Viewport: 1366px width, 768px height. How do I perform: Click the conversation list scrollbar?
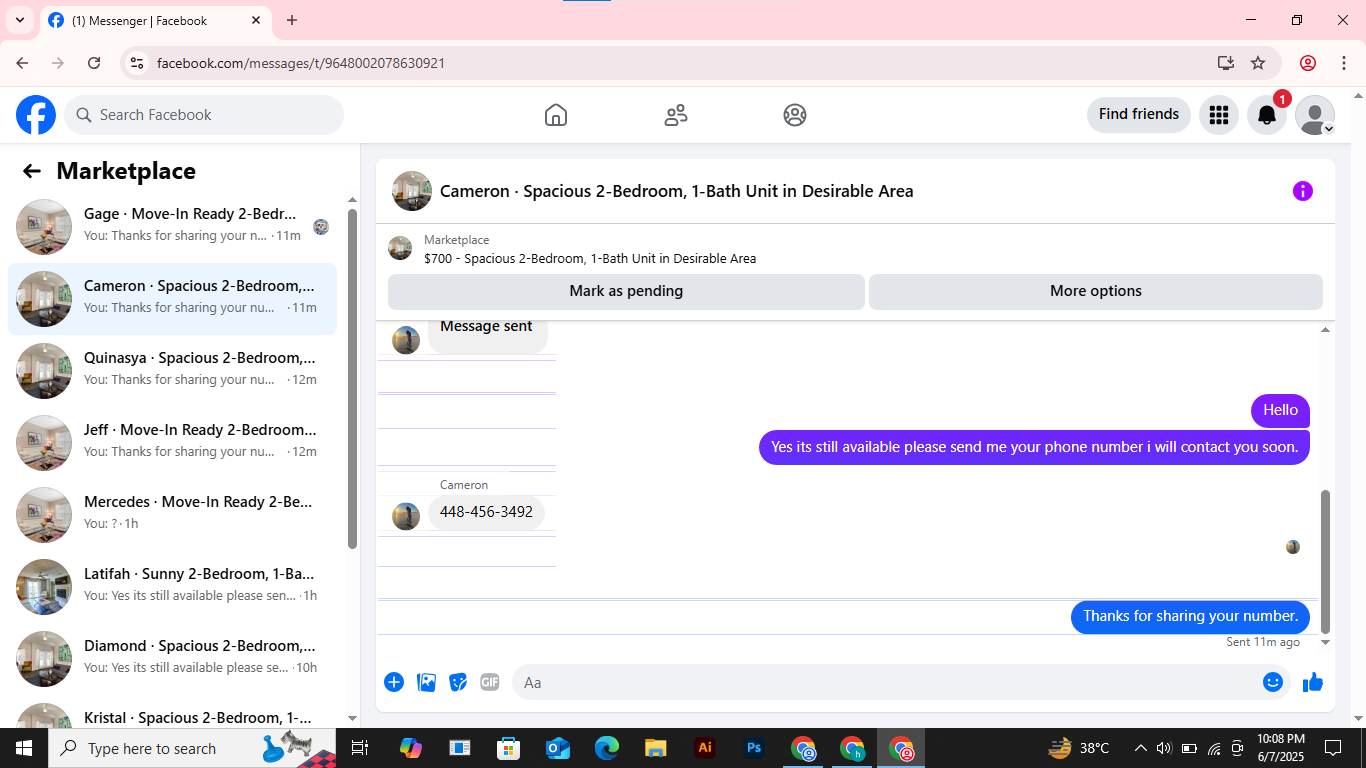coord(352,379)
